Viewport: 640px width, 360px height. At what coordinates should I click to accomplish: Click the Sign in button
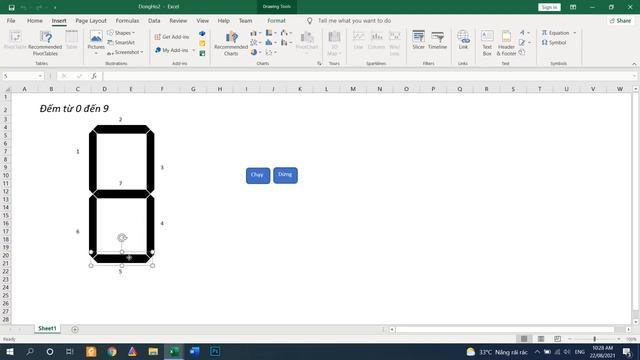click(549, 7)
